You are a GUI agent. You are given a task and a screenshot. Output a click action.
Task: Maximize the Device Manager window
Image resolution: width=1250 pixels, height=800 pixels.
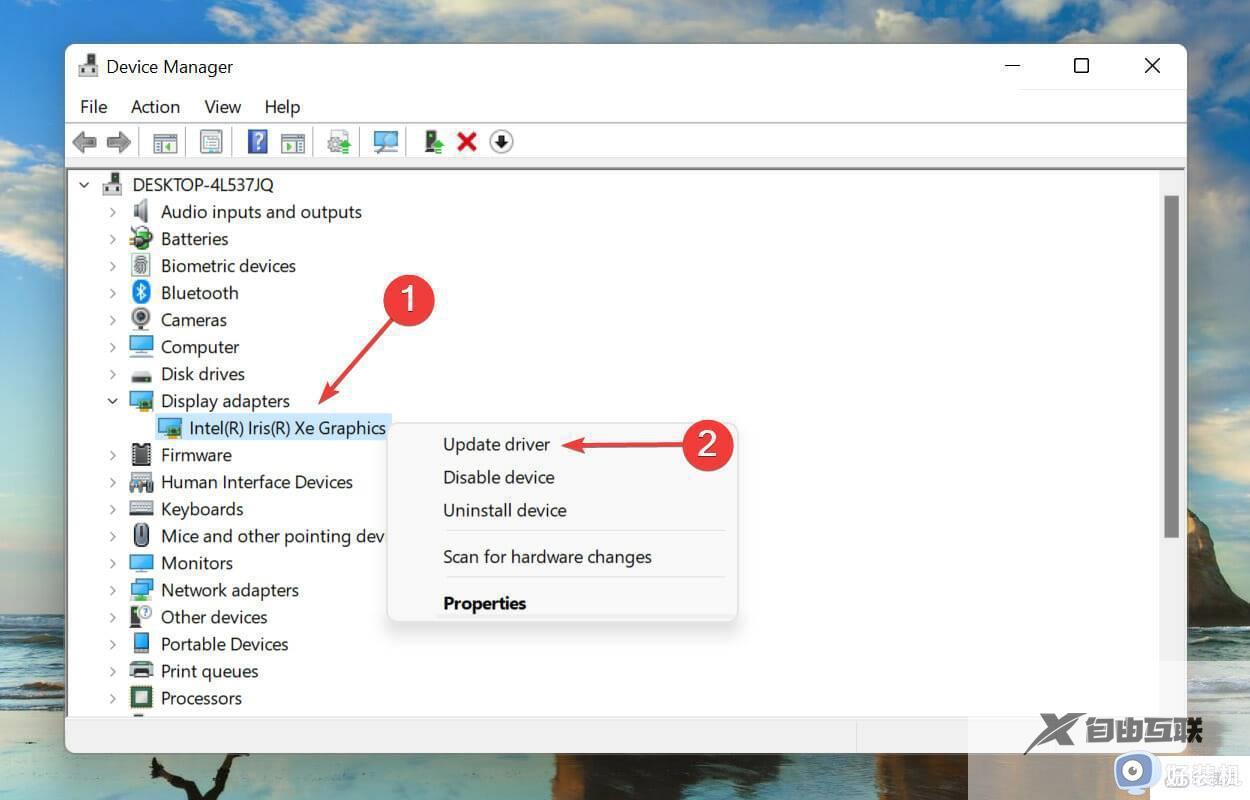pyautogui.click(x=1081, y=66)
